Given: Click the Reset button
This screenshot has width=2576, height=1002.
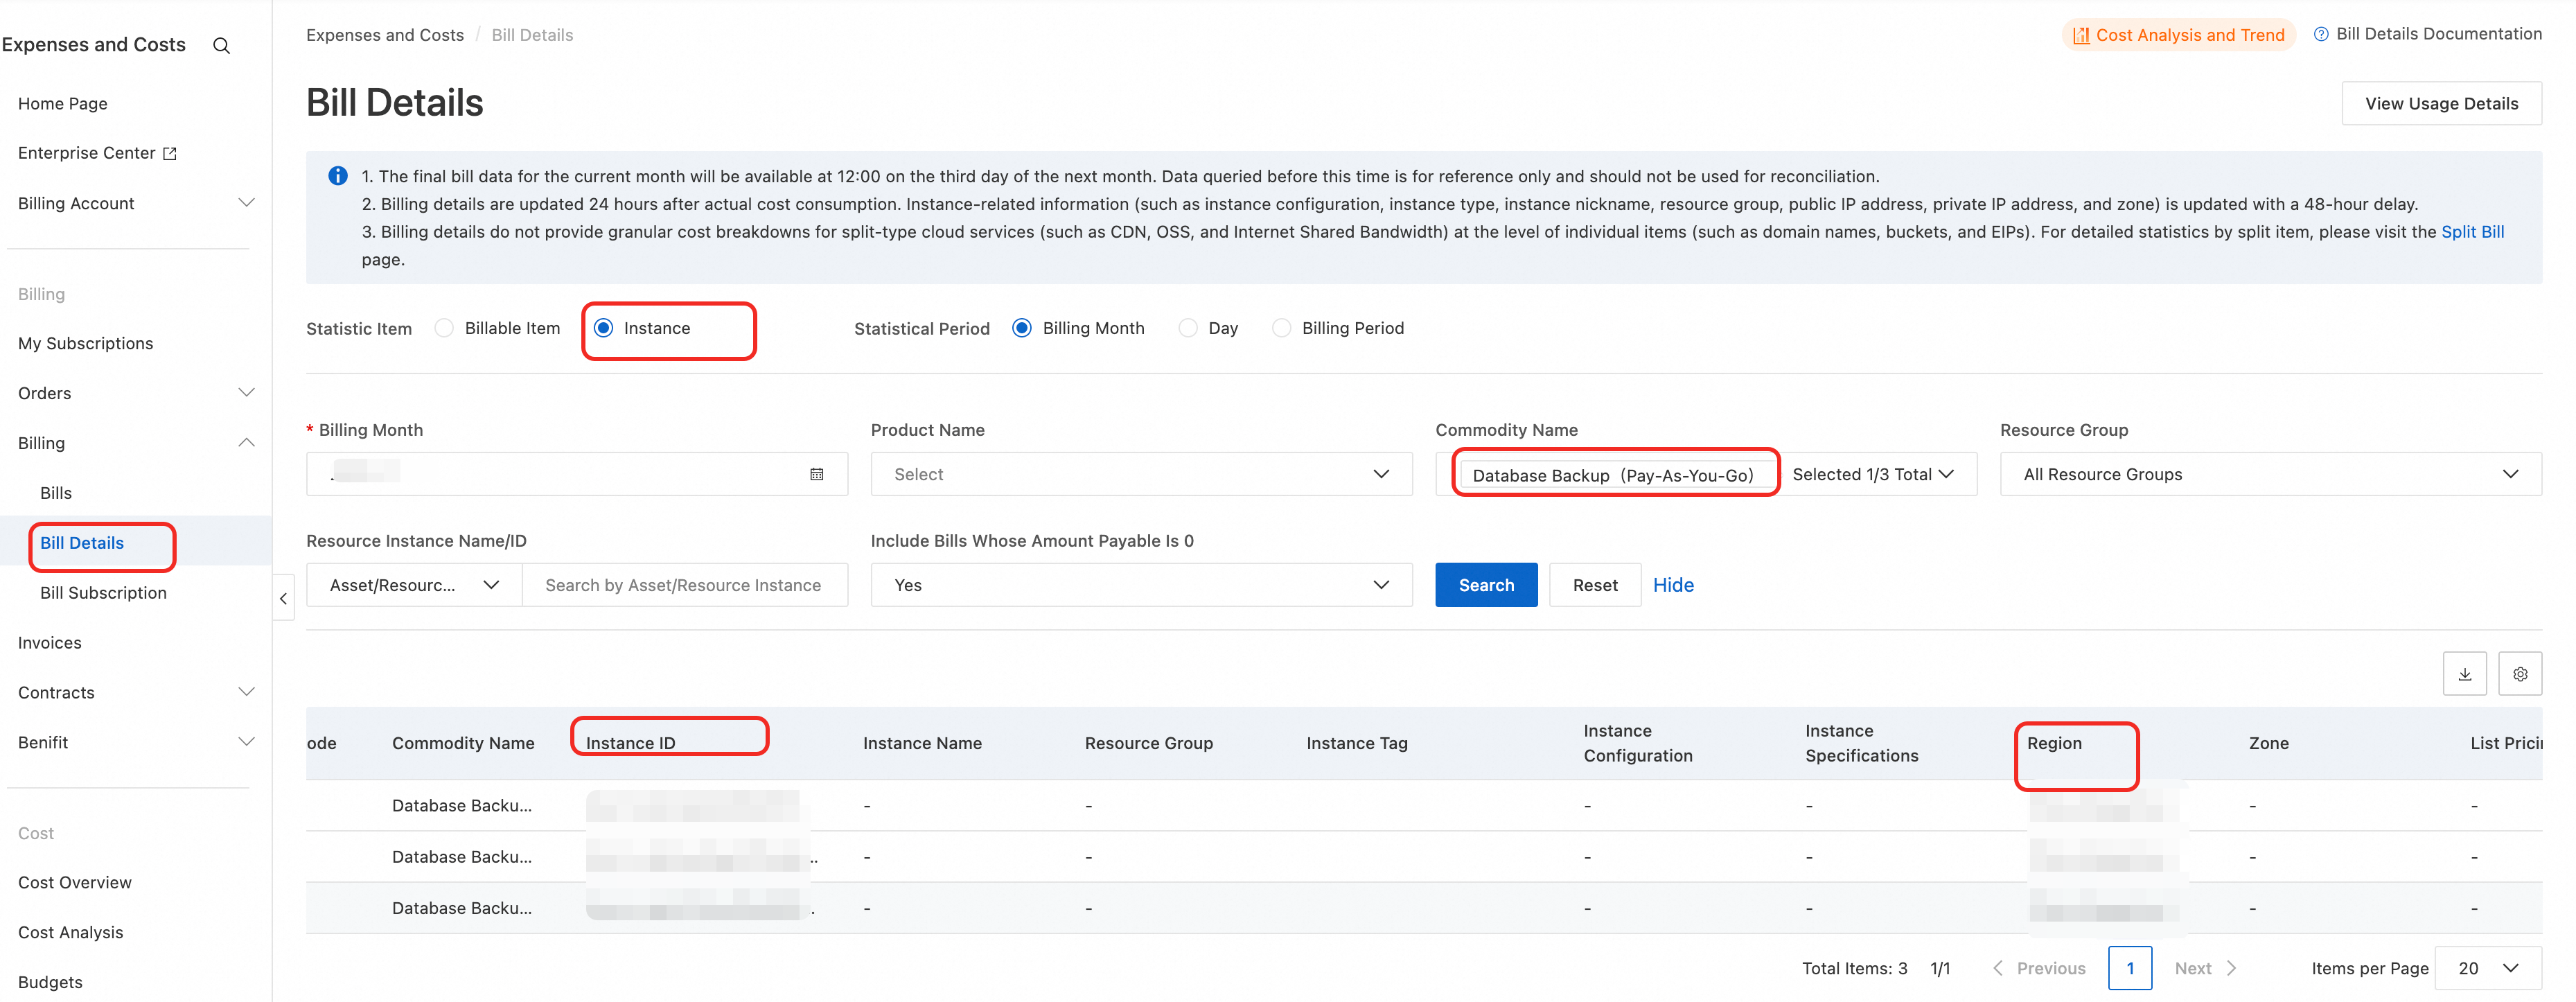Looking at the screenshot, I should click(x=1595, y=585).
